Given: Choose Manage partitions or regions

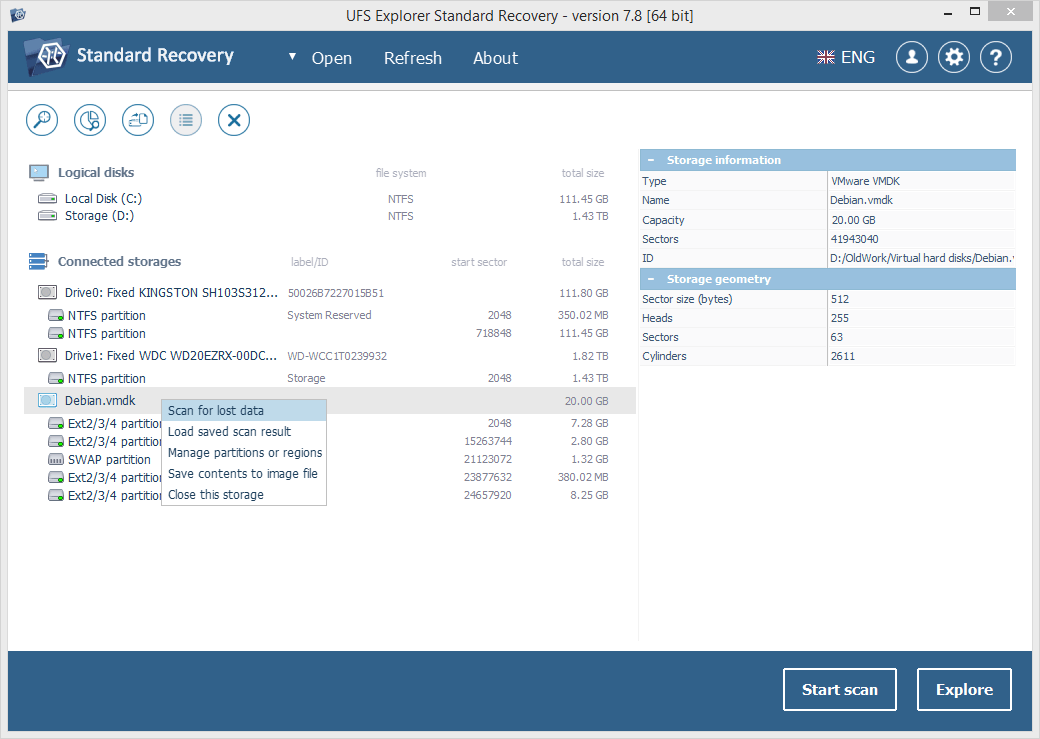Looking at the screenshot, I should pos(244,453).
